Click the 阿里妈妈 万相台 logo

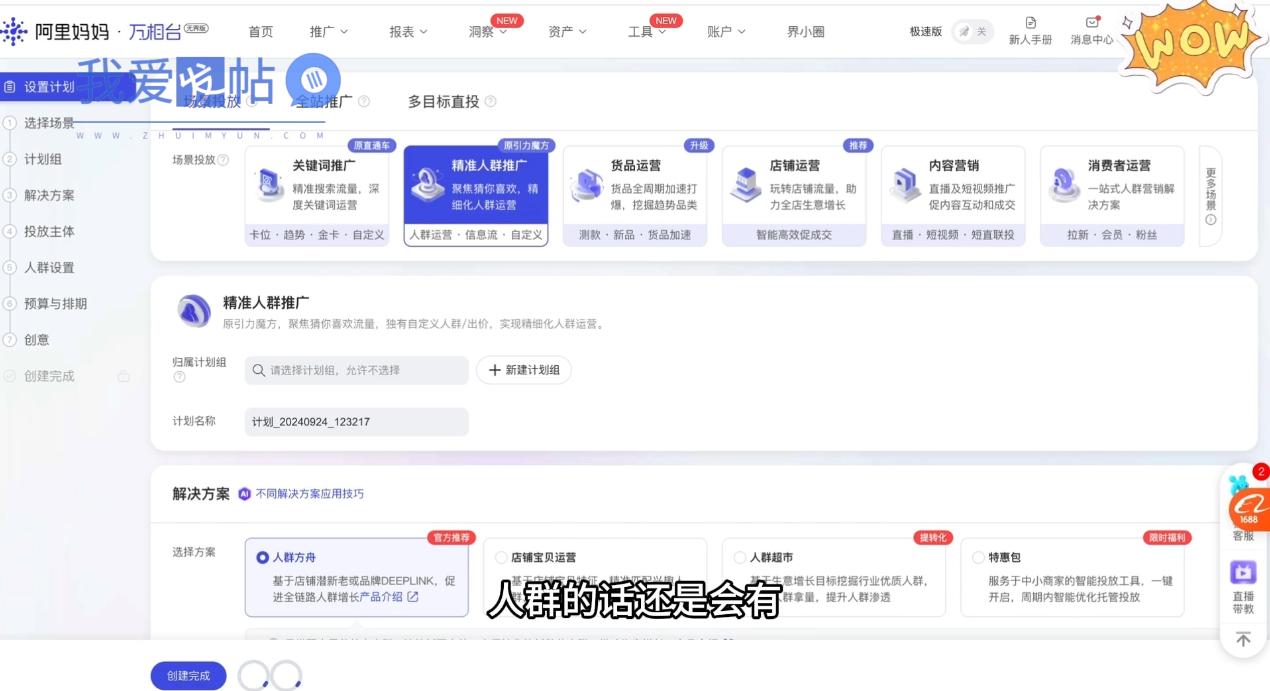click(105, 31)
